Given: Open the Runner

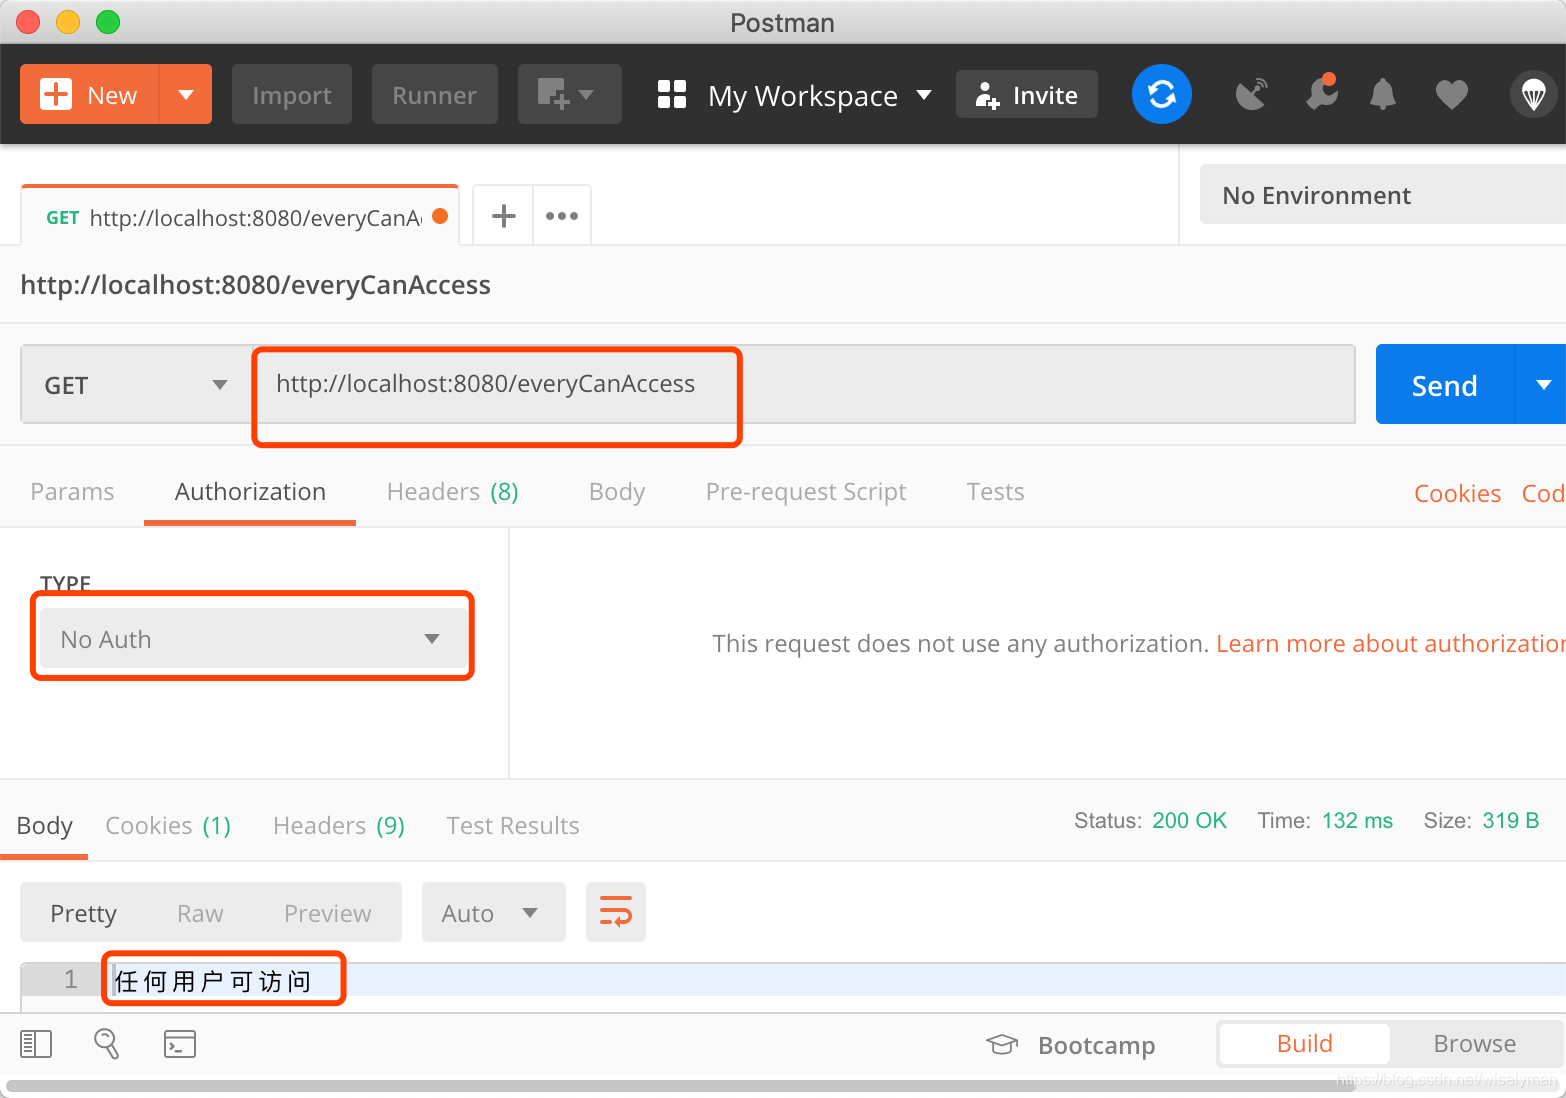Looking at the screenshot, I should (x=434, y=95).
